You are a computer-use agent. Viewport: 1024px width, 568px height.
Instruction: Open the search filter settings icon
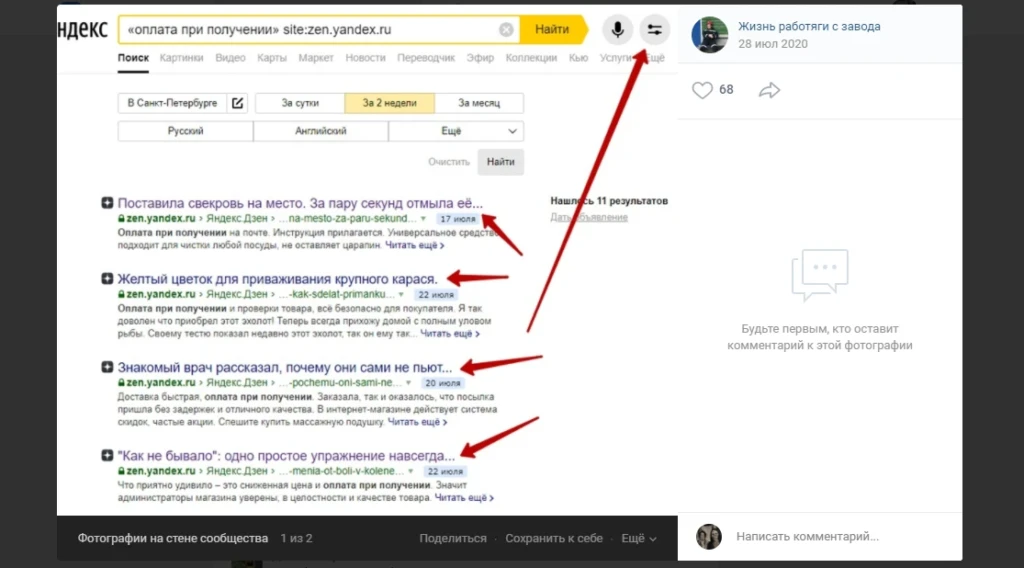coord(654,29)
